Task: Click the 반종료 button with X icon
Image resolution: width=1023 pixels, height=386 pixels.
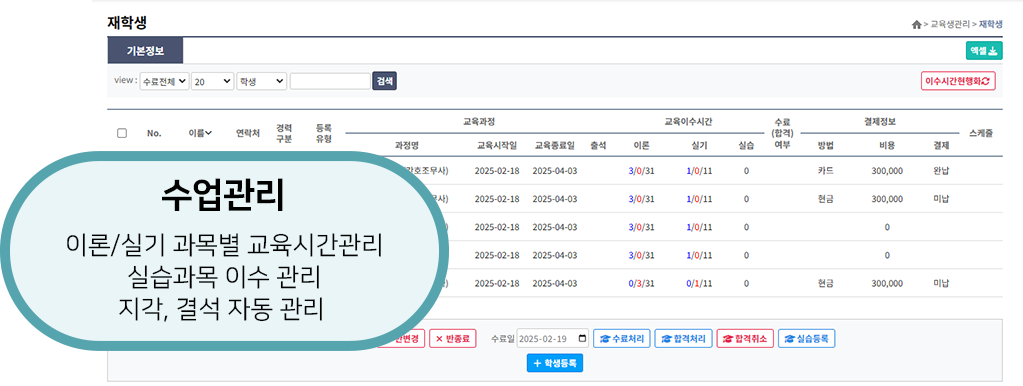Action: click(453, 339)
